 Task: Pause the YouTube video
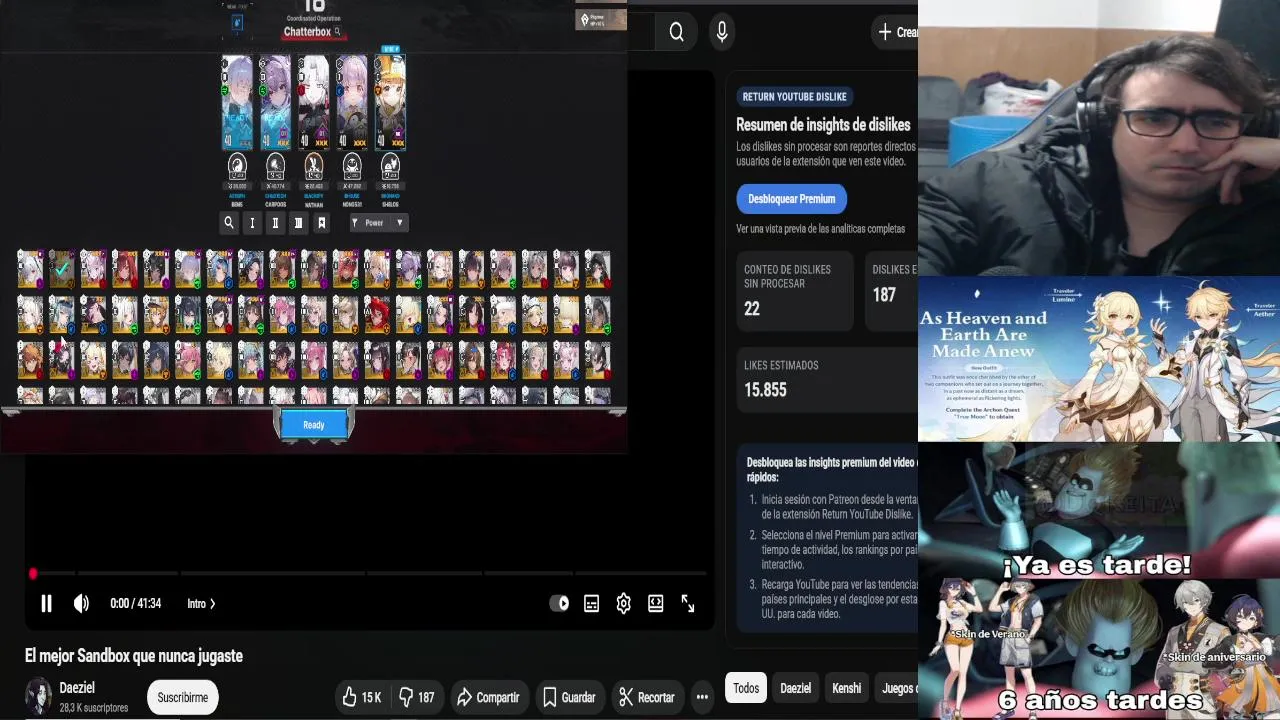pos(46,603)
